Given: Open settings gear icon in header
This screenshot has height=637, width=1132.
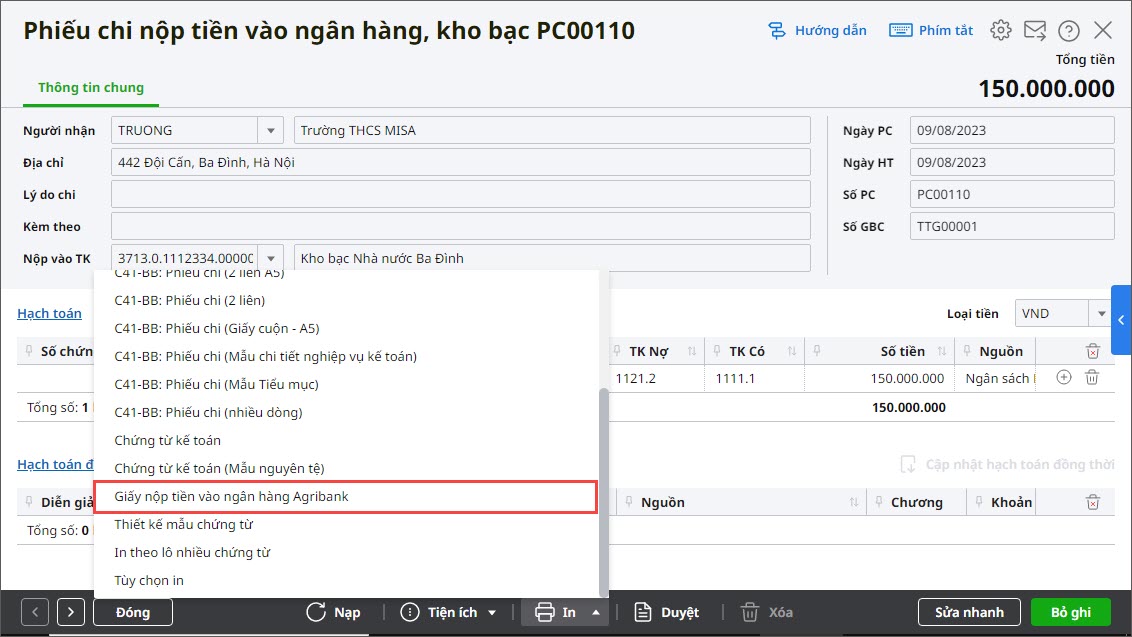Looking at the screenshot, I should [x=1000, y=30].
